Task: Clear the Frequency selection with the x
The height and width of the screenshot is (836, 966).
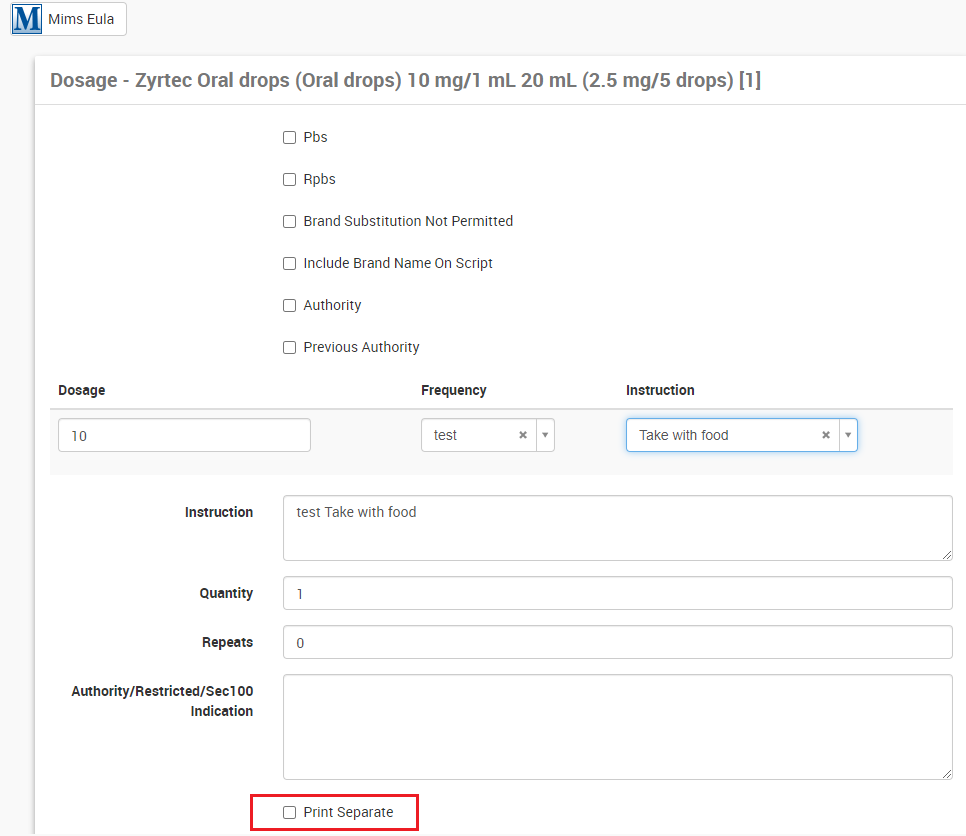Action: [x=523, y=435]
